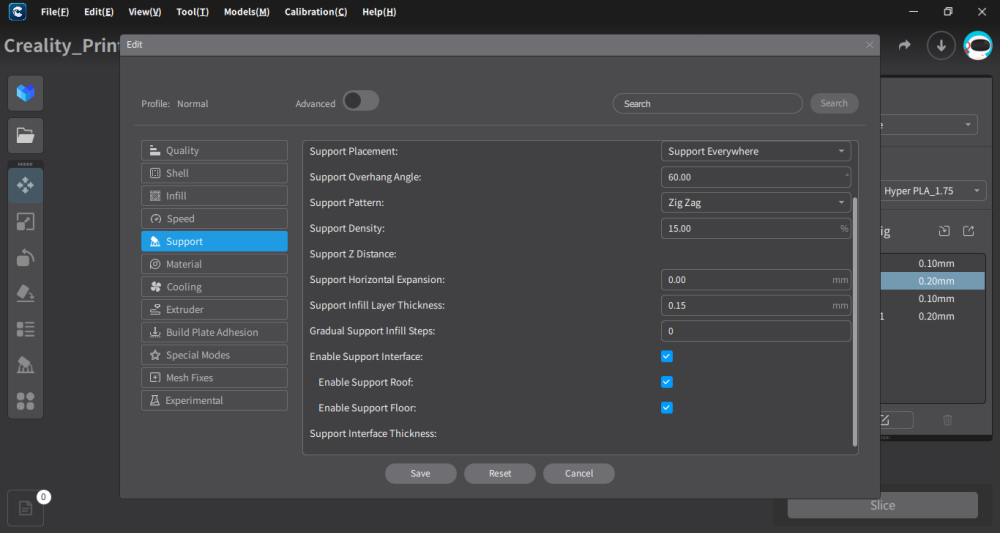Image resolution: width=1000 pixels, height=533 pixels.
Task: Click the export profile icon in right panel
Action: coord(969,231)
